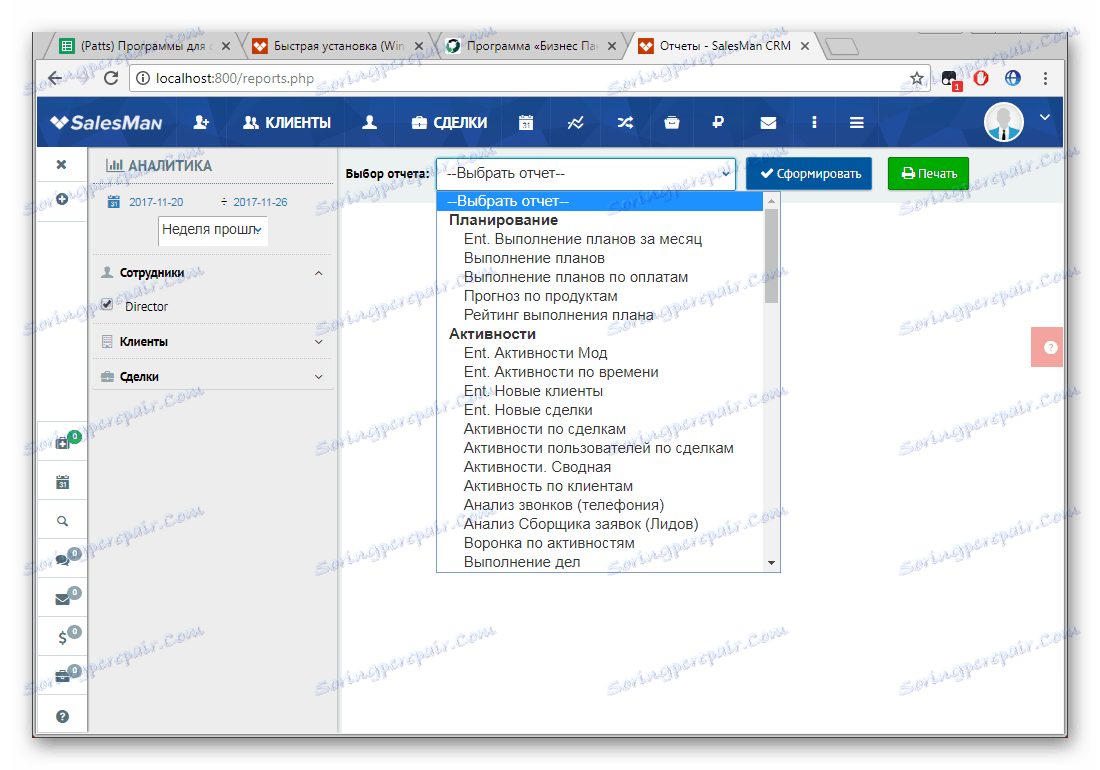The image size is (1100, 770).
Task: Click the sidebar help question mark icon
Action: pyautogui.click(x=62, y=716)
